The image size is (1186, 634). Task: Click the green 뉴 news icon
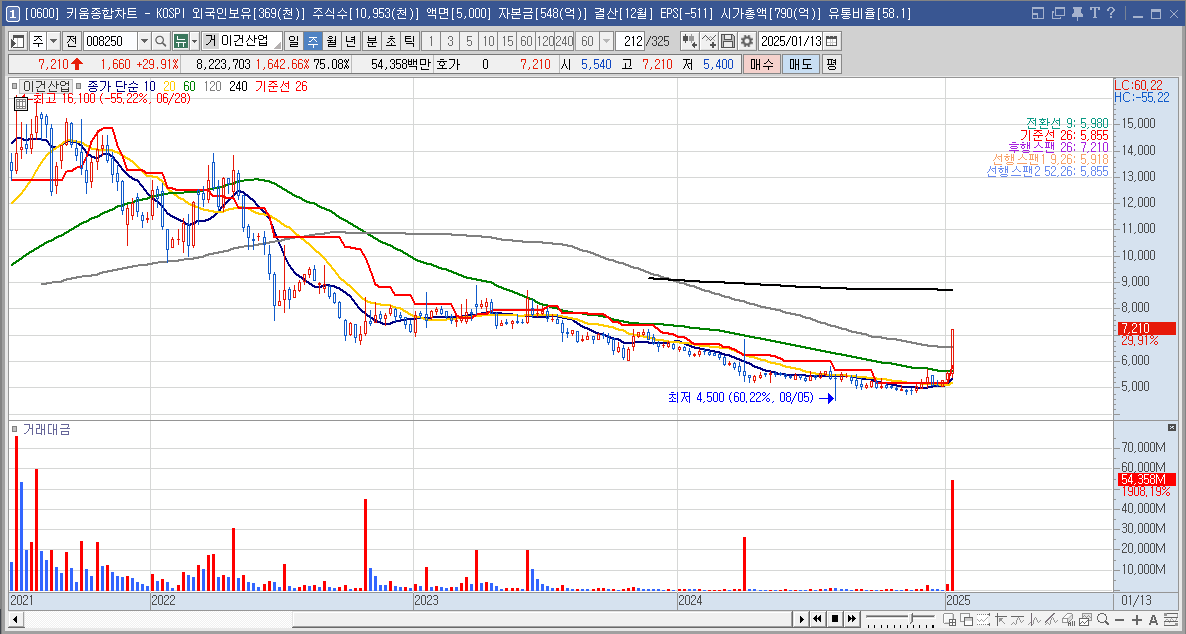(x=180, y=41)
